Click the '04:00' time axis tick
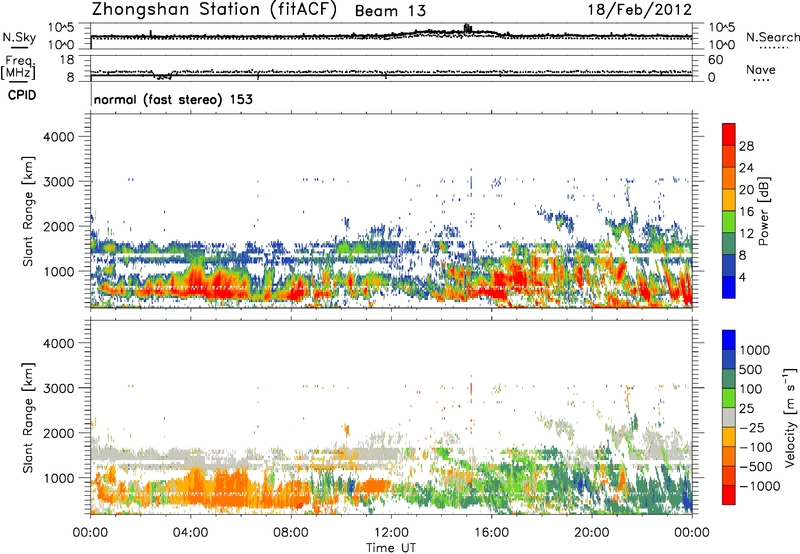This screenshot has width=800, height=554. tap(190, 533)
